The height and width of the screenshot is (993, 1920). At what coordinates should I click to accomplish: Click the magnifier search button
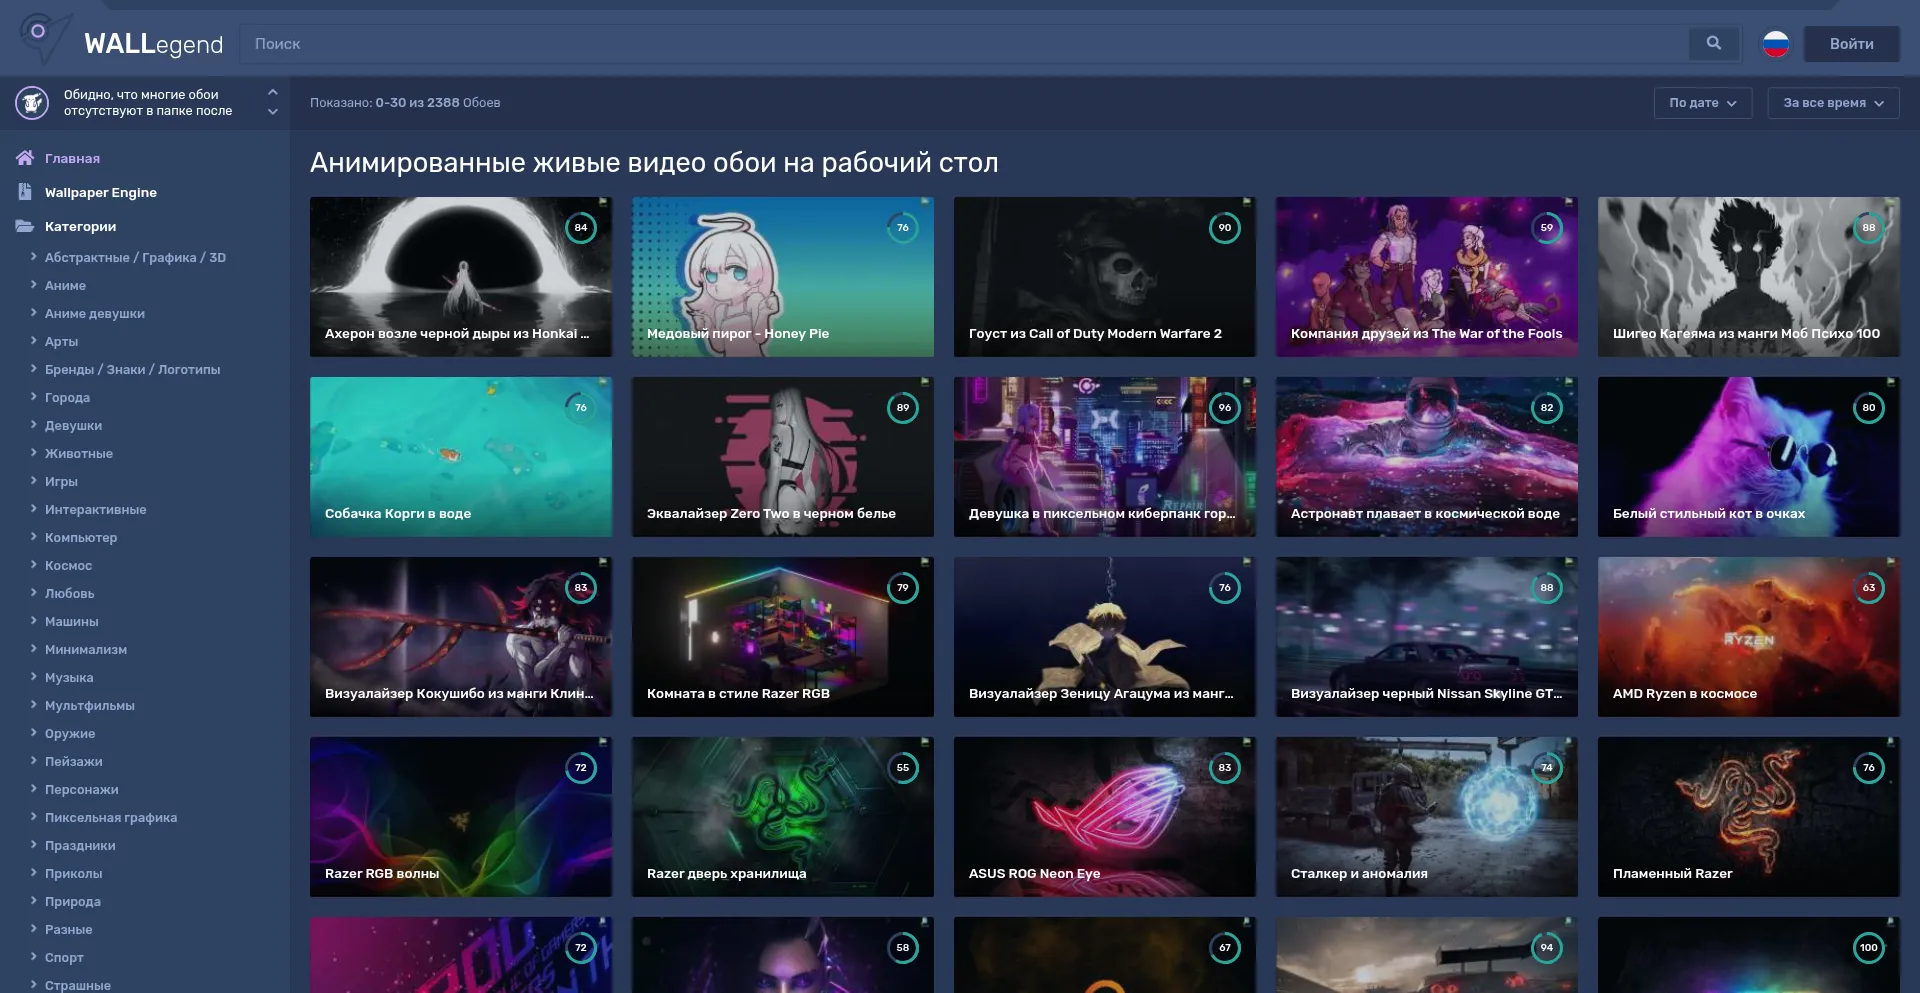click(1713, 44)
